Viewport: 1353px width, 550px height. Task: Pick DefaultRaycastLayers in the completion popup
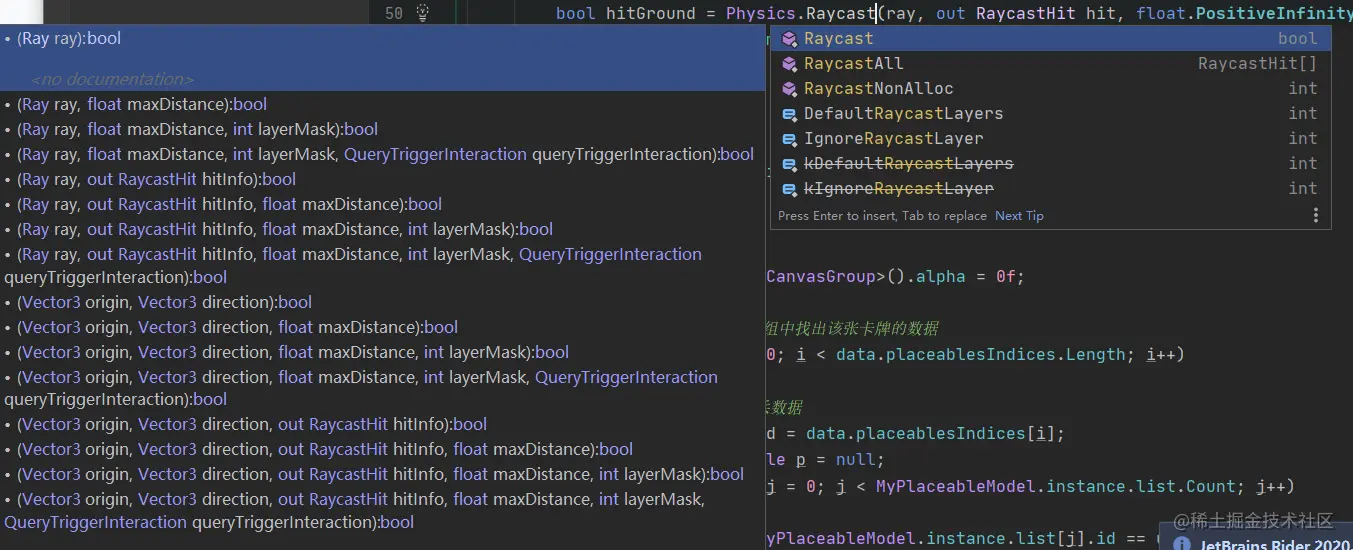[1050, 113]
